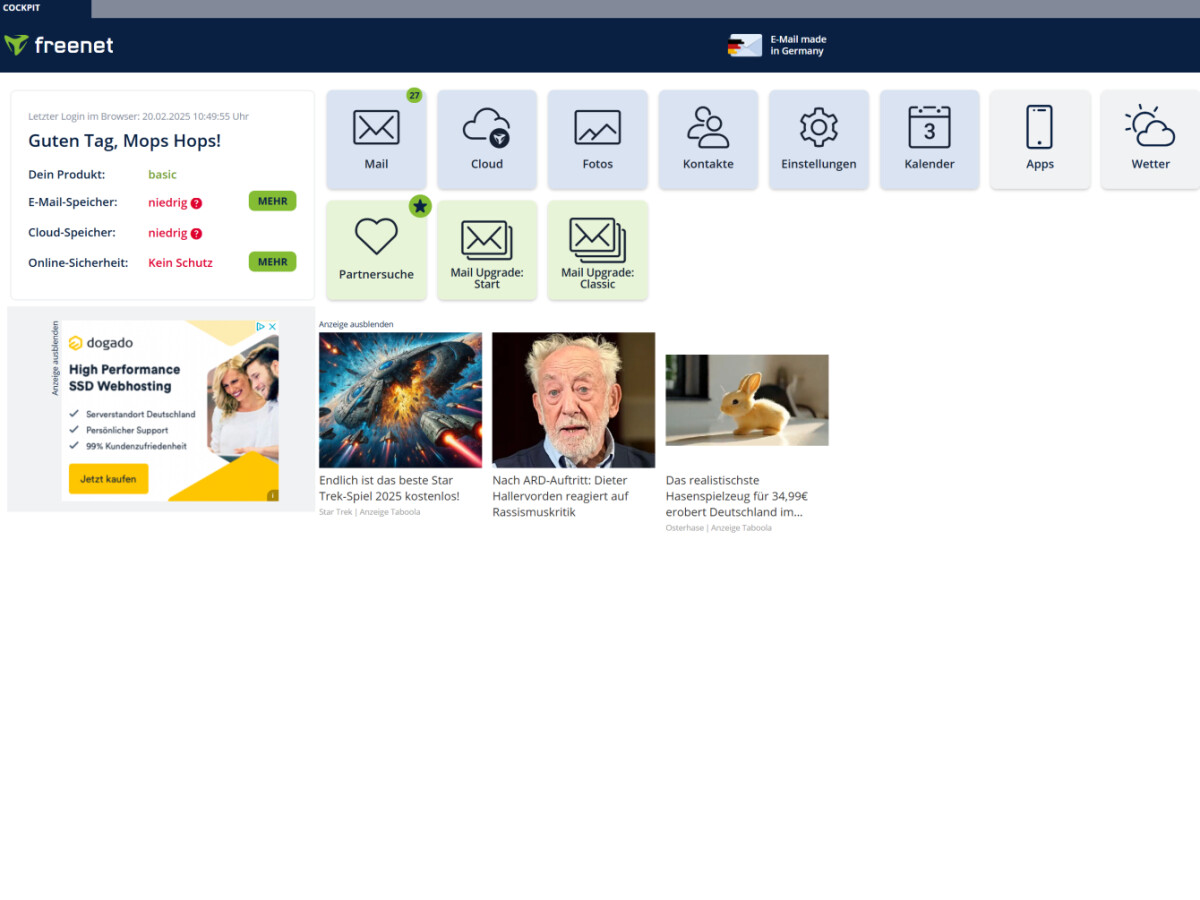1200x900 pixels.
Task: Select the Mail Upgrade: Classic tile
Action: pos(597,249)
